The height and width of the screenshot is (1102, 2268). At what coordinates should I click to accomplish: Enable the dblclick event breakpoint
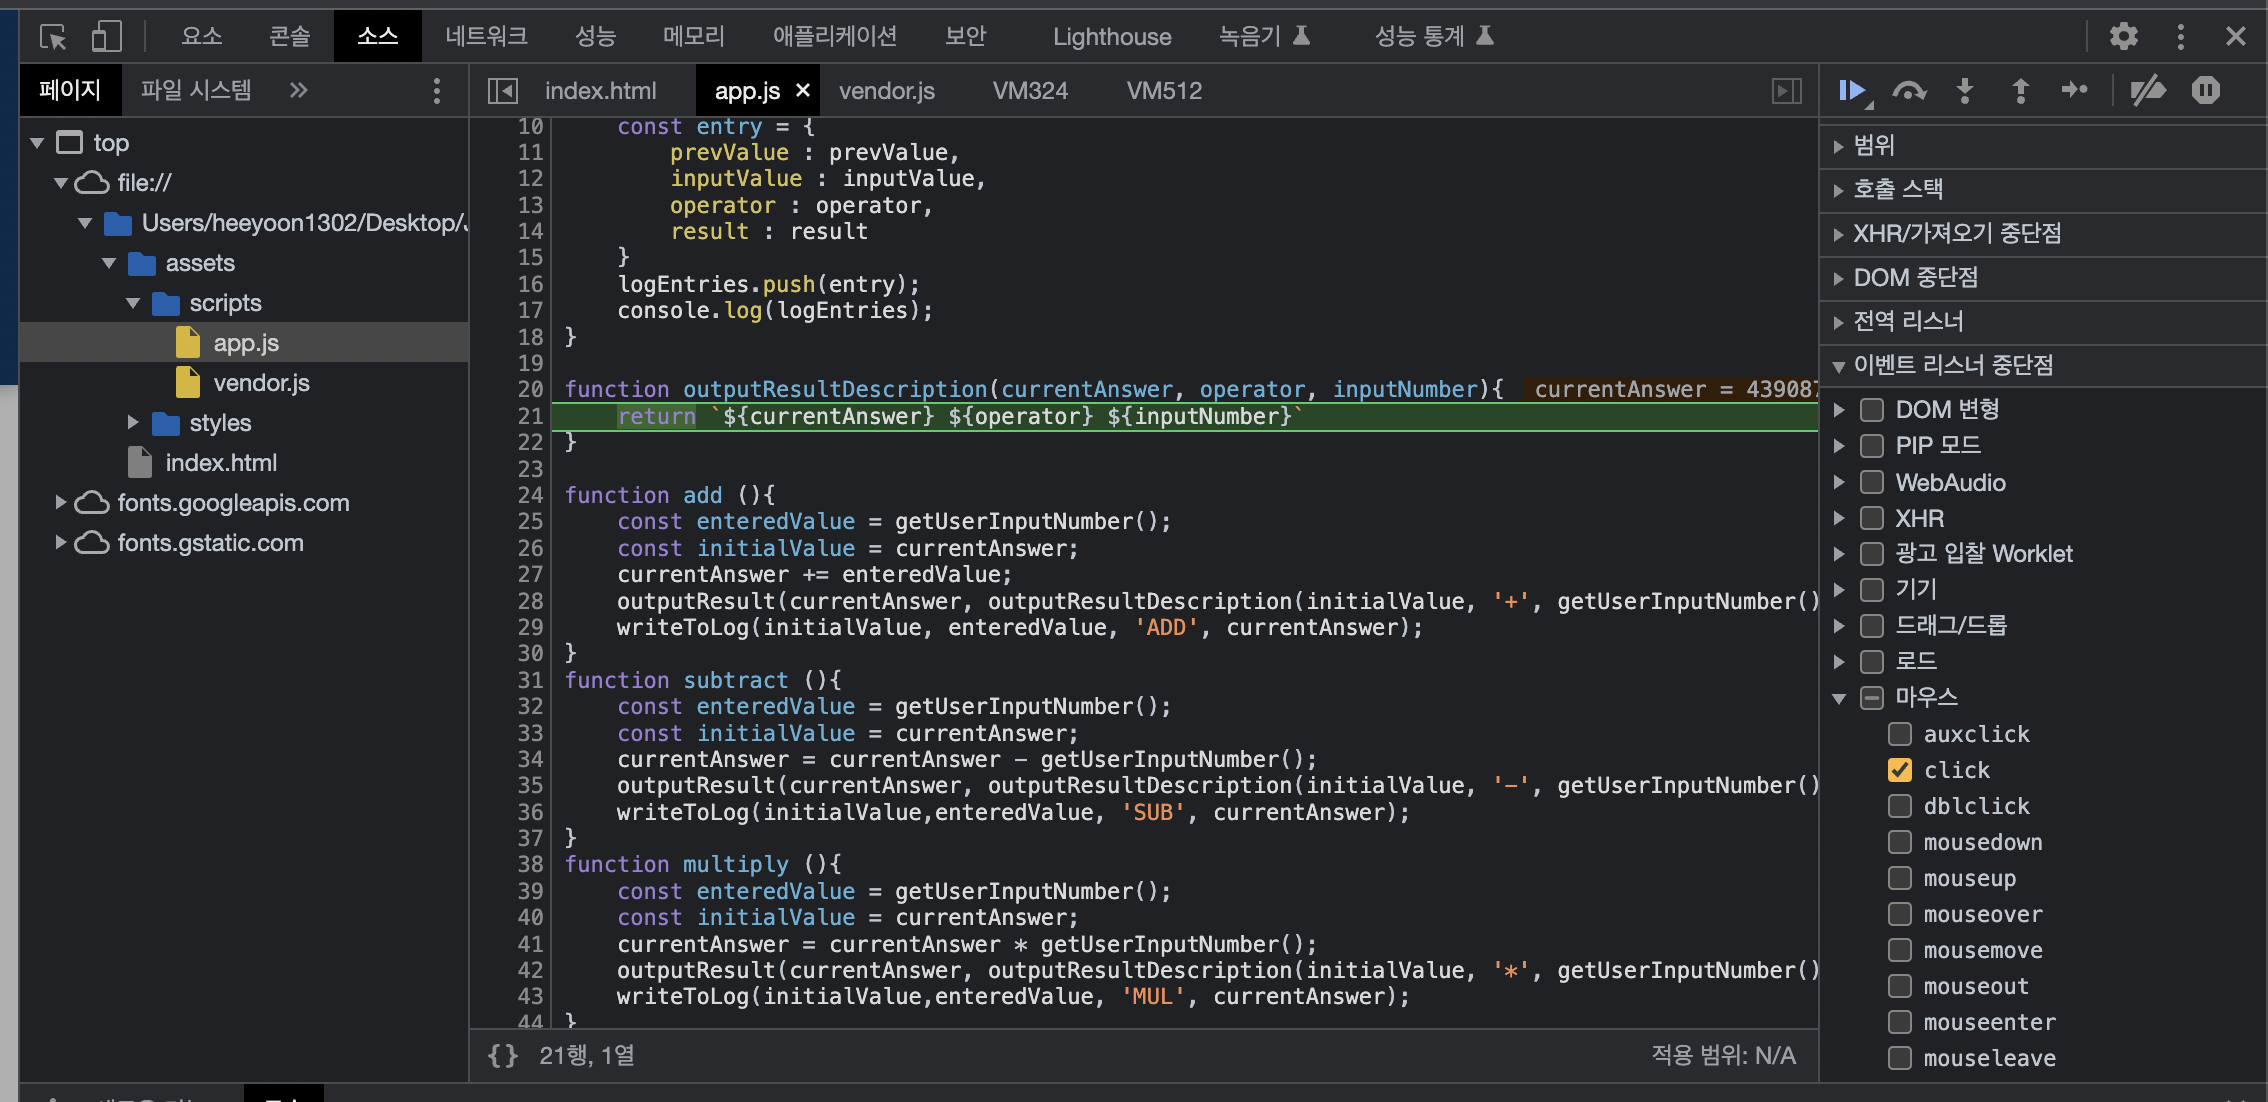(x=1899, y=806)
